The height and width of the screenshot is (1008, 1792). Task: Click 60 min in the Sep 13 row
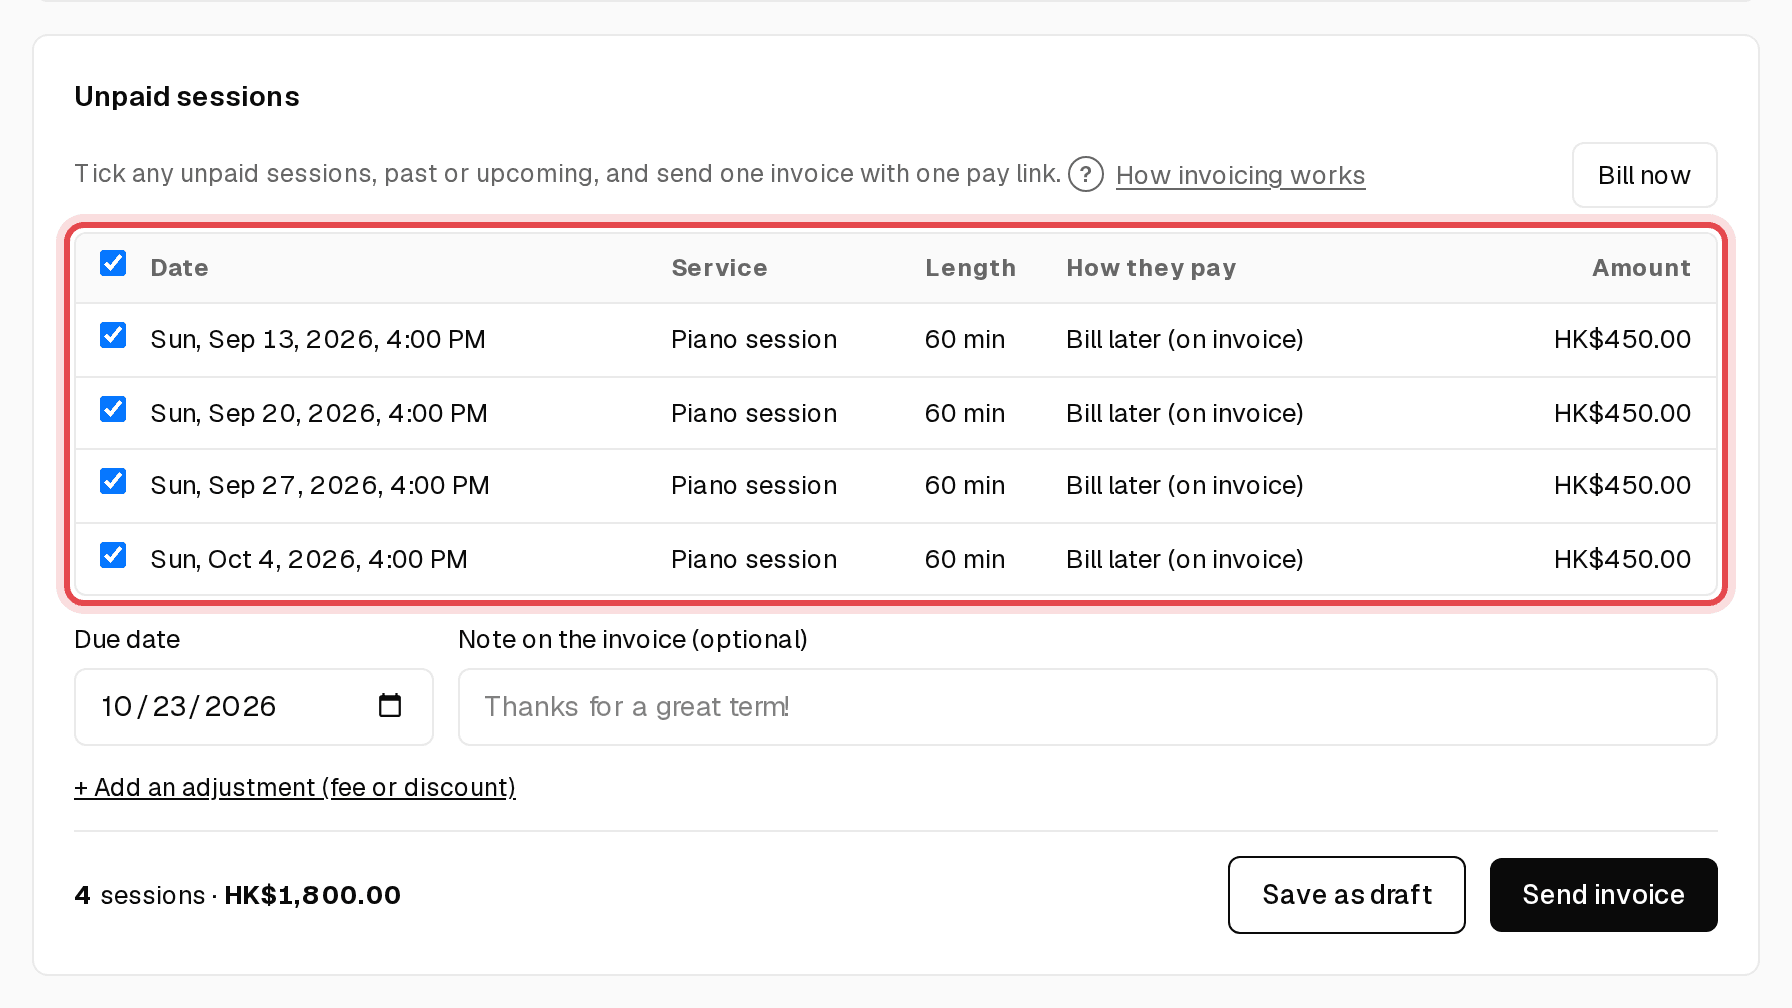point(965,340)
